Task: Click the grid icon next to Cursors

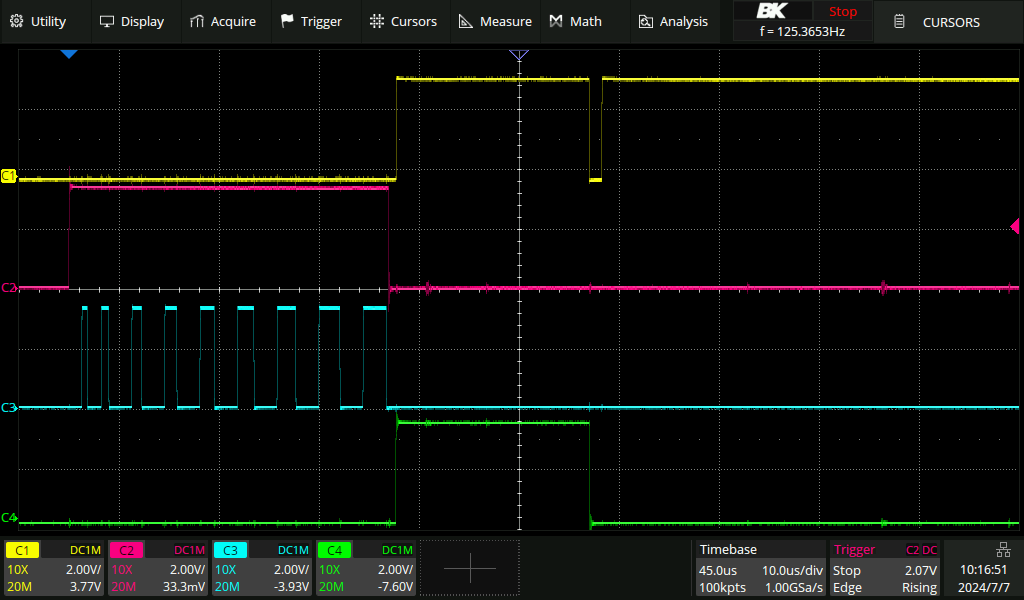Action: click(x=377, y=21)
